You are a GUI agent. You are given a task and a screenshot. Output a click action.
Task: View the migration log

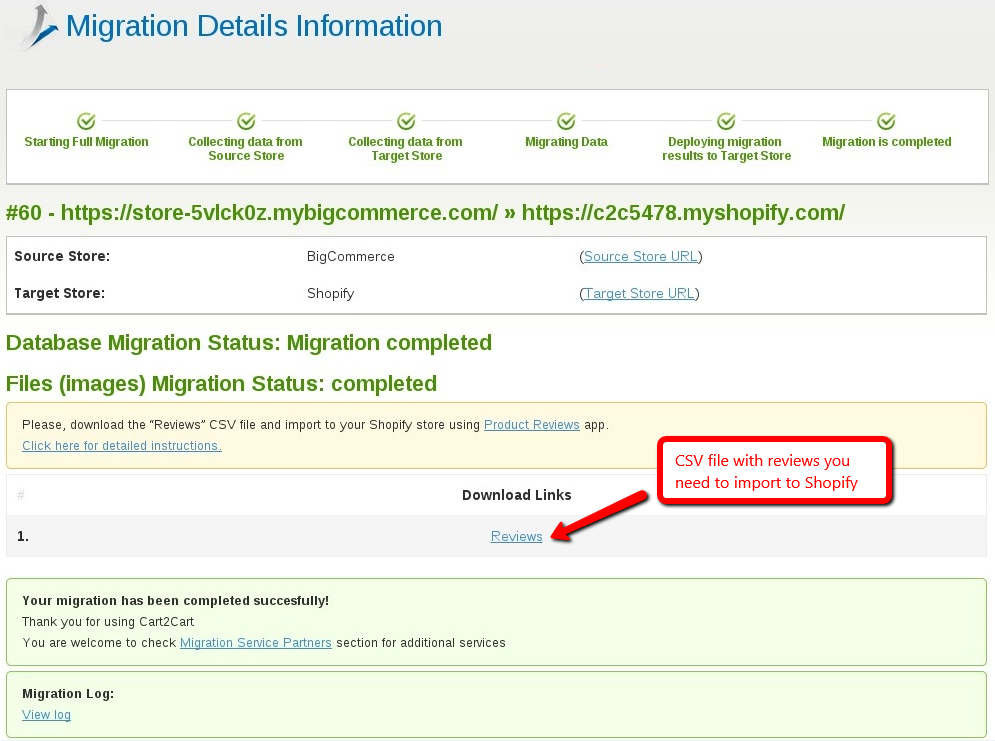click(46, 715)
